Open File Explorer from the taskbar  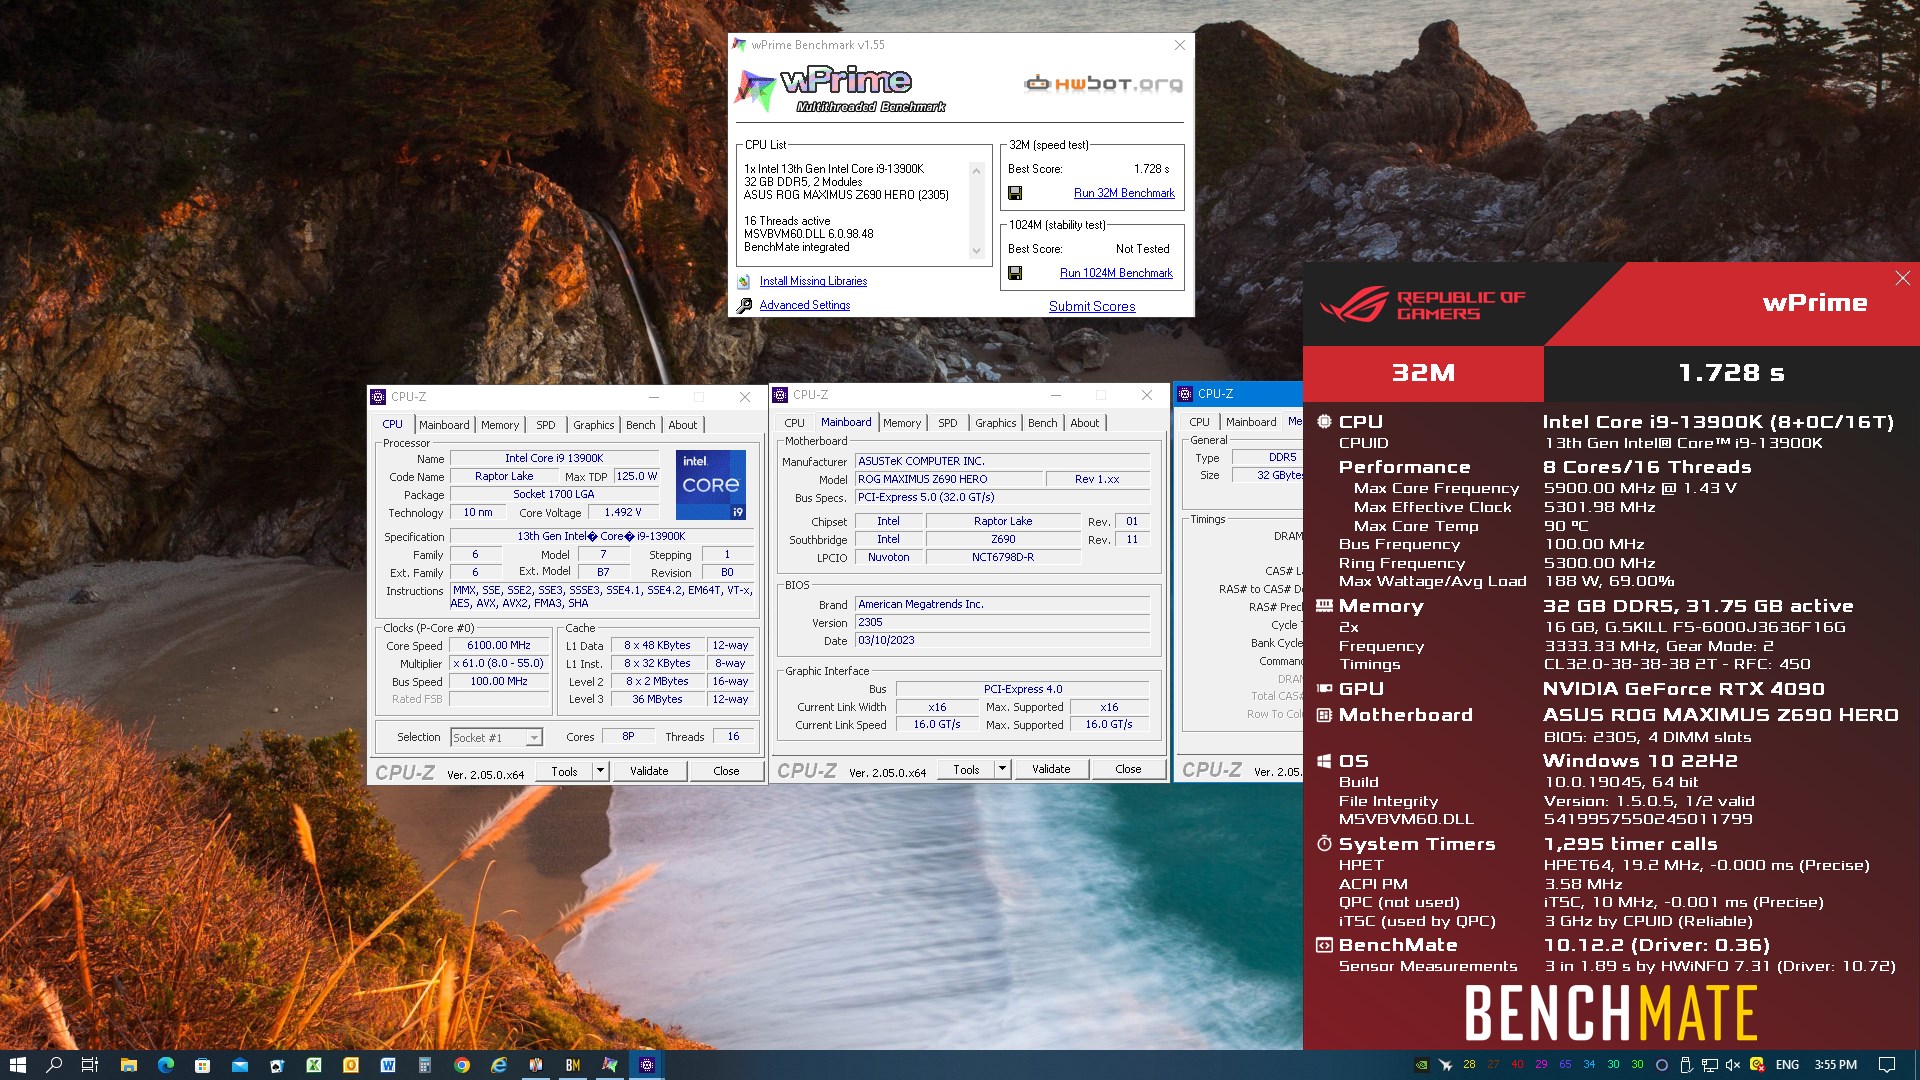(x=129, y=1065)
